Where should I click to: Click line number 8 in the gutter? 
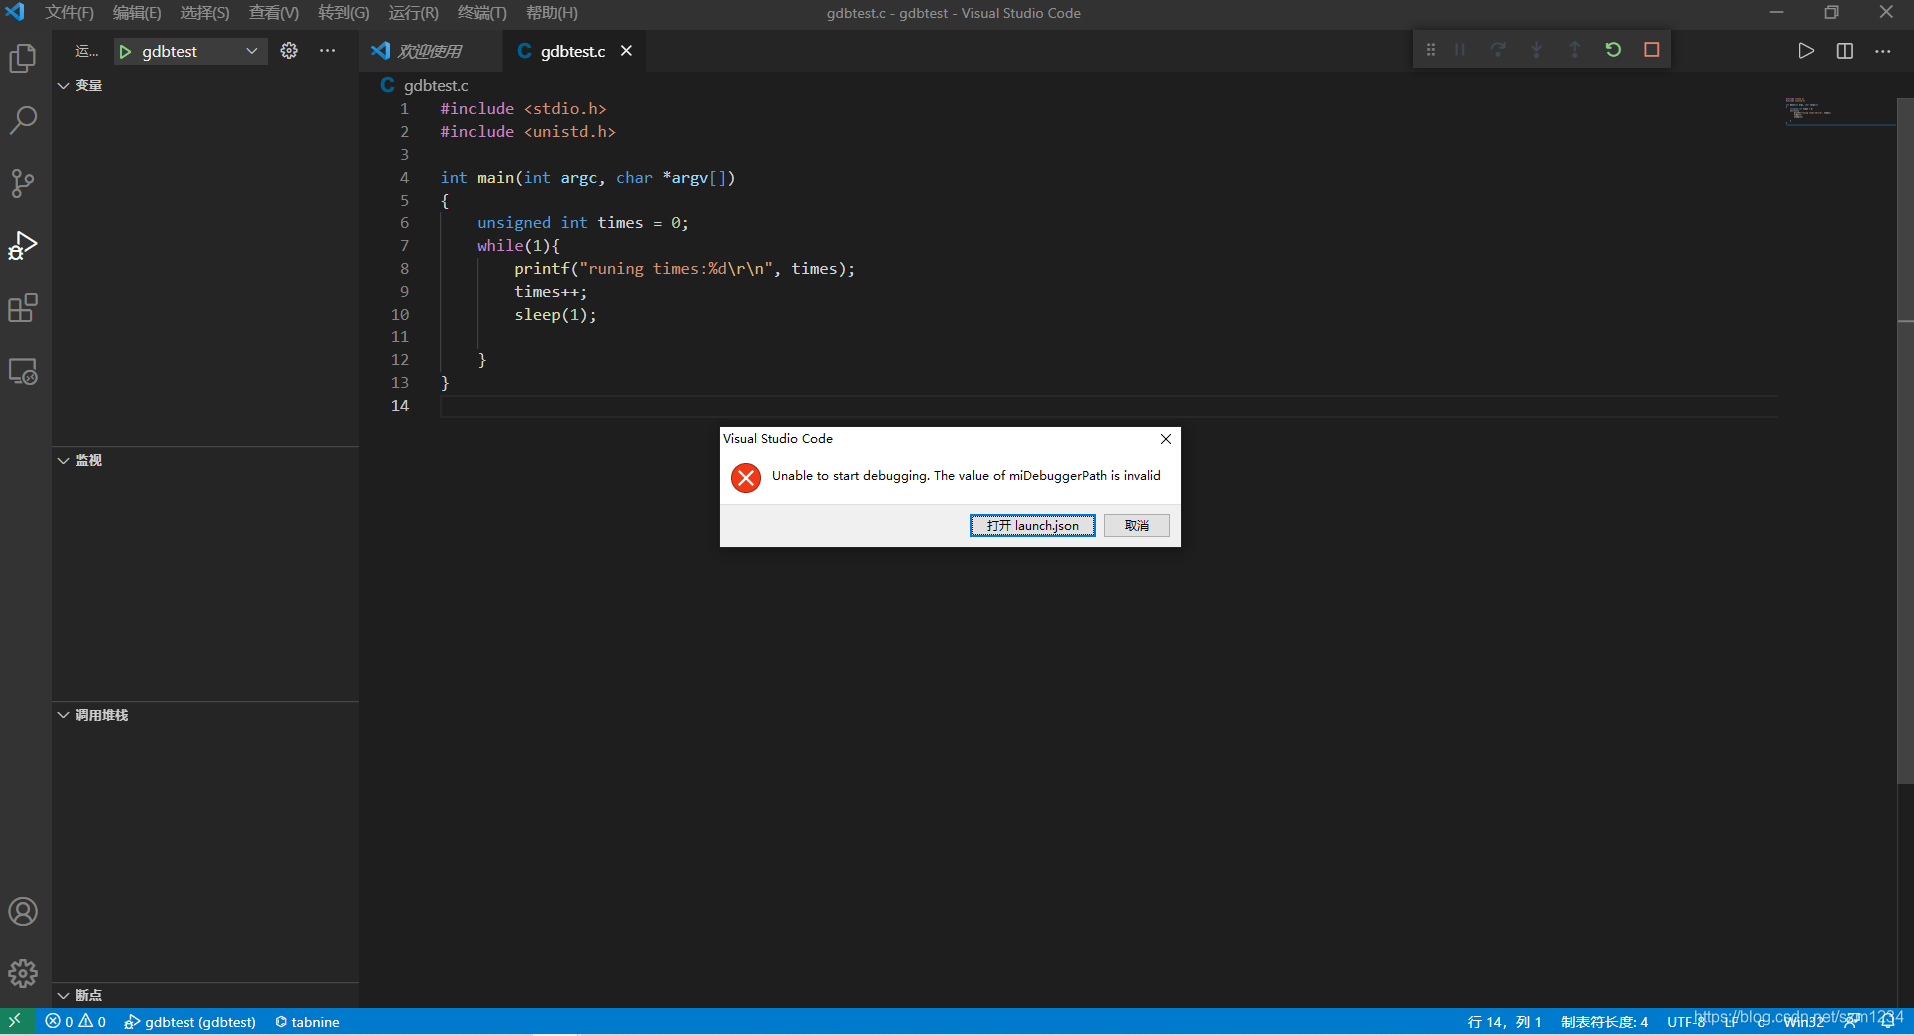pyautogui.click(x=404, y=269)
